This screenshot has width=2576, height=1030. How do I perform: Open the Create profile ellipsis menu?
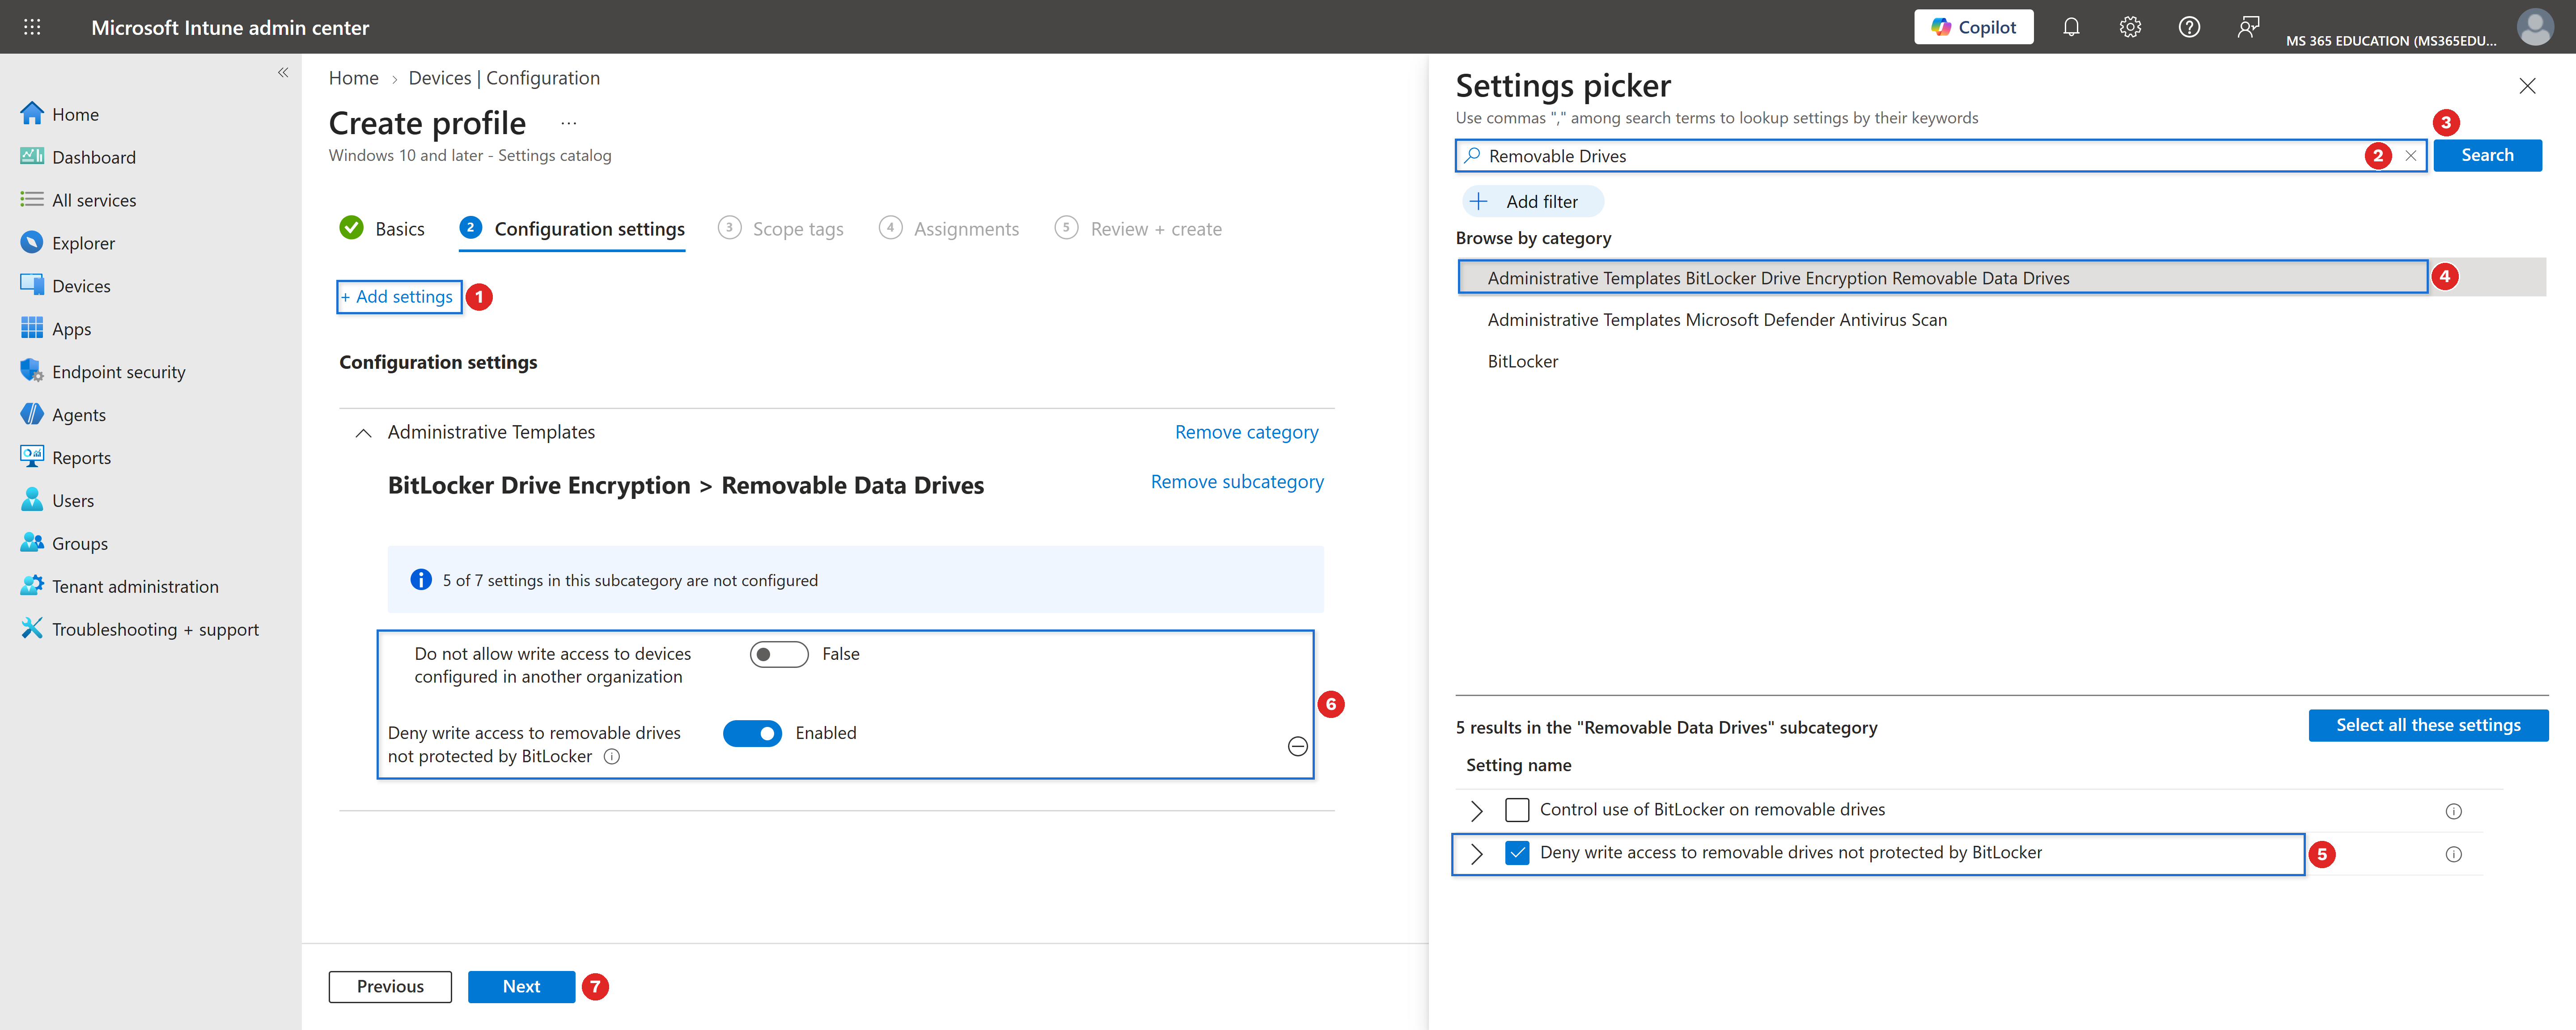[x=569, y=123]
